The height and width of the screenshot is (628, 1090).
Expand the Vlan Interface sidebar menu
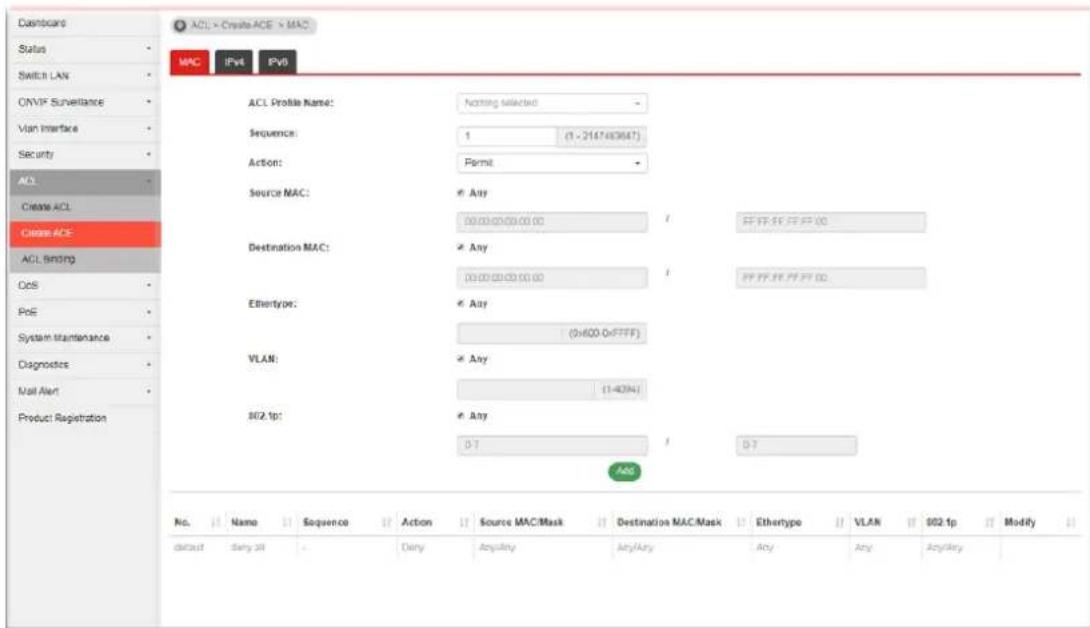coord(85,129)
